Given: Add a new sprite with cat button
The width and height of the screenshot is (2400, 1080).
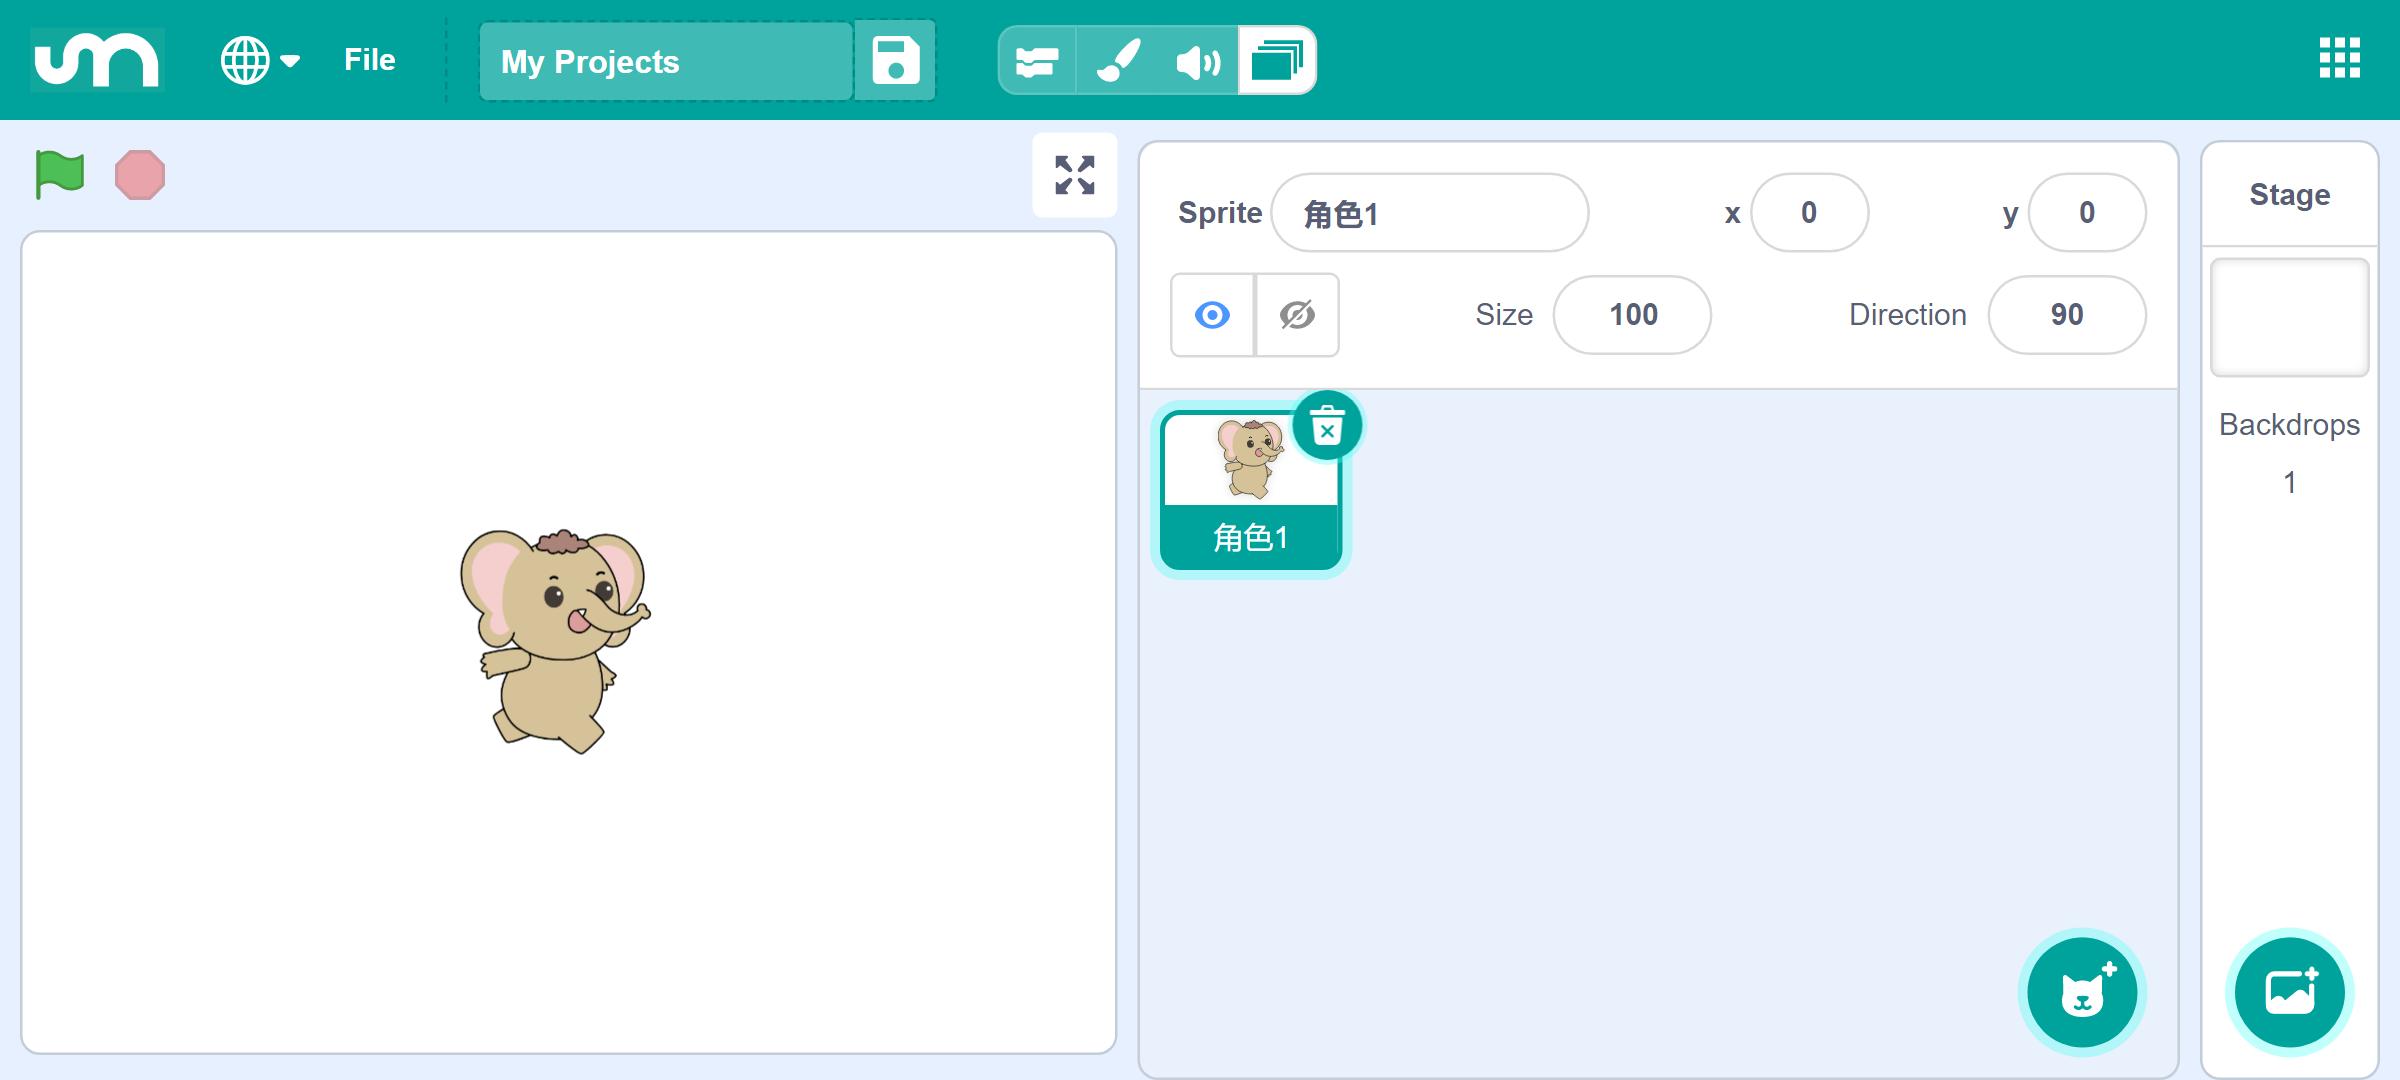Looking at the screenshot, I should pos(2082,992).
